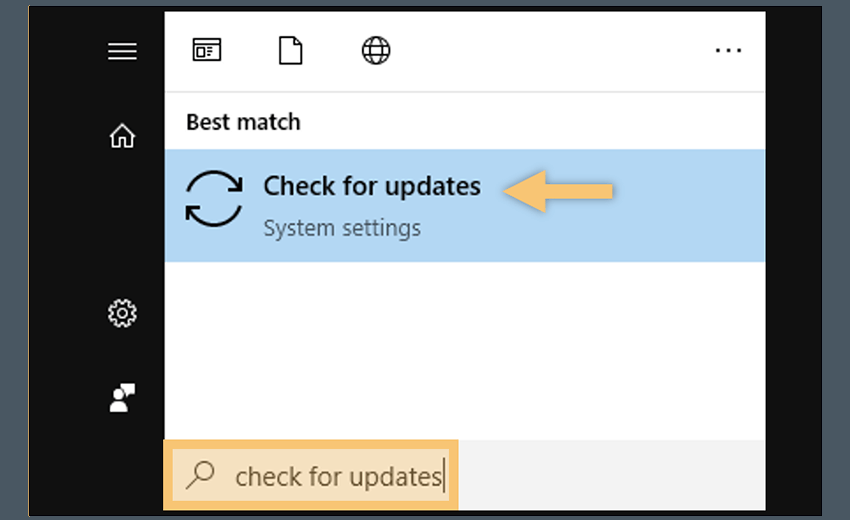Screen dimensions: 850x520
Task: Click the Feedback person icon
Action: coord(122,397)
